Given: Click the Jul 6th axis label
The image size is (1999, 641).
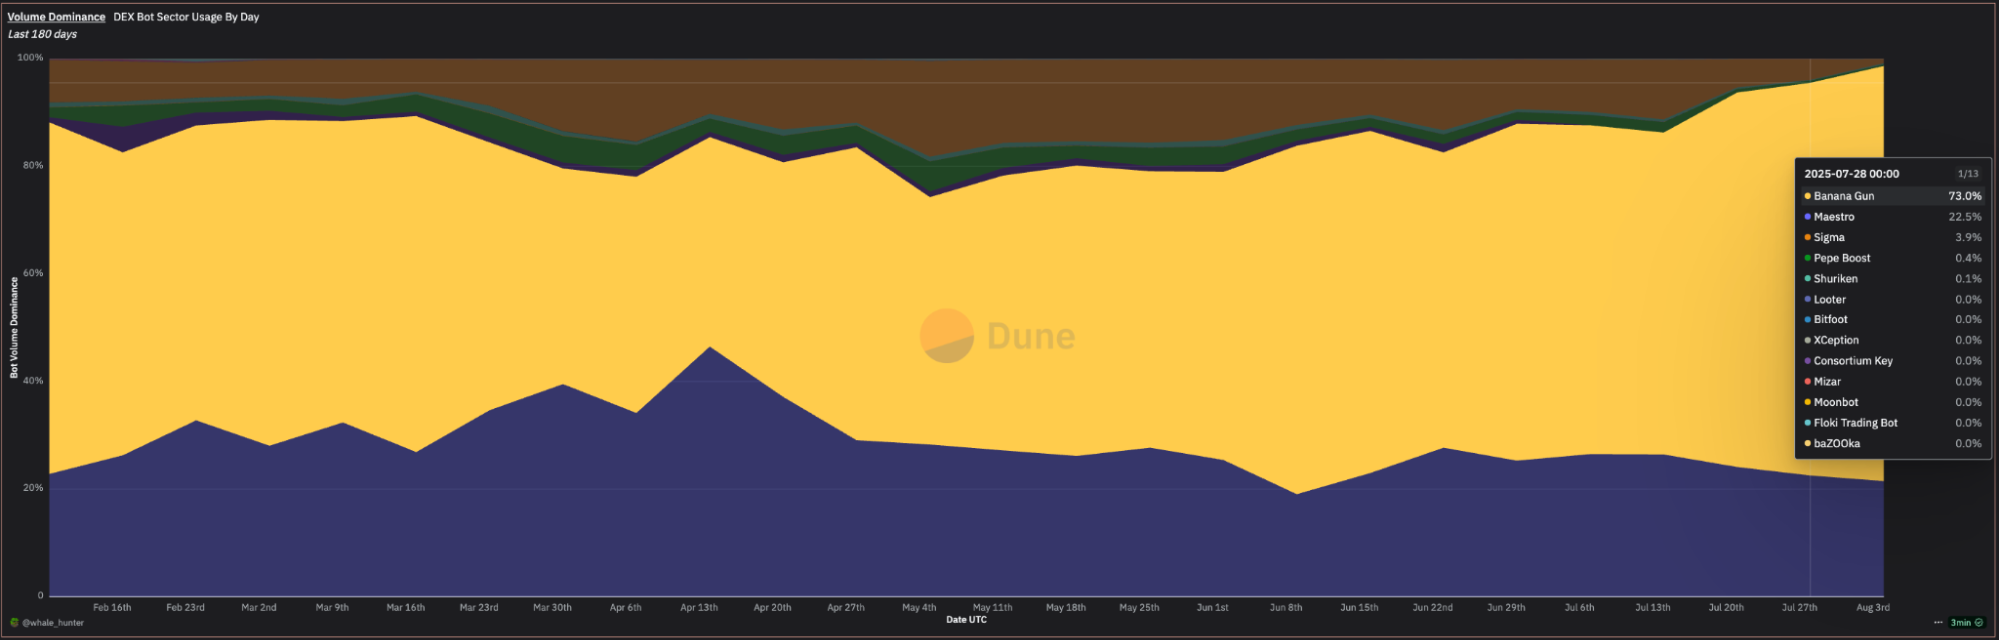Looking at the screenshot, I should (1580, 608).
